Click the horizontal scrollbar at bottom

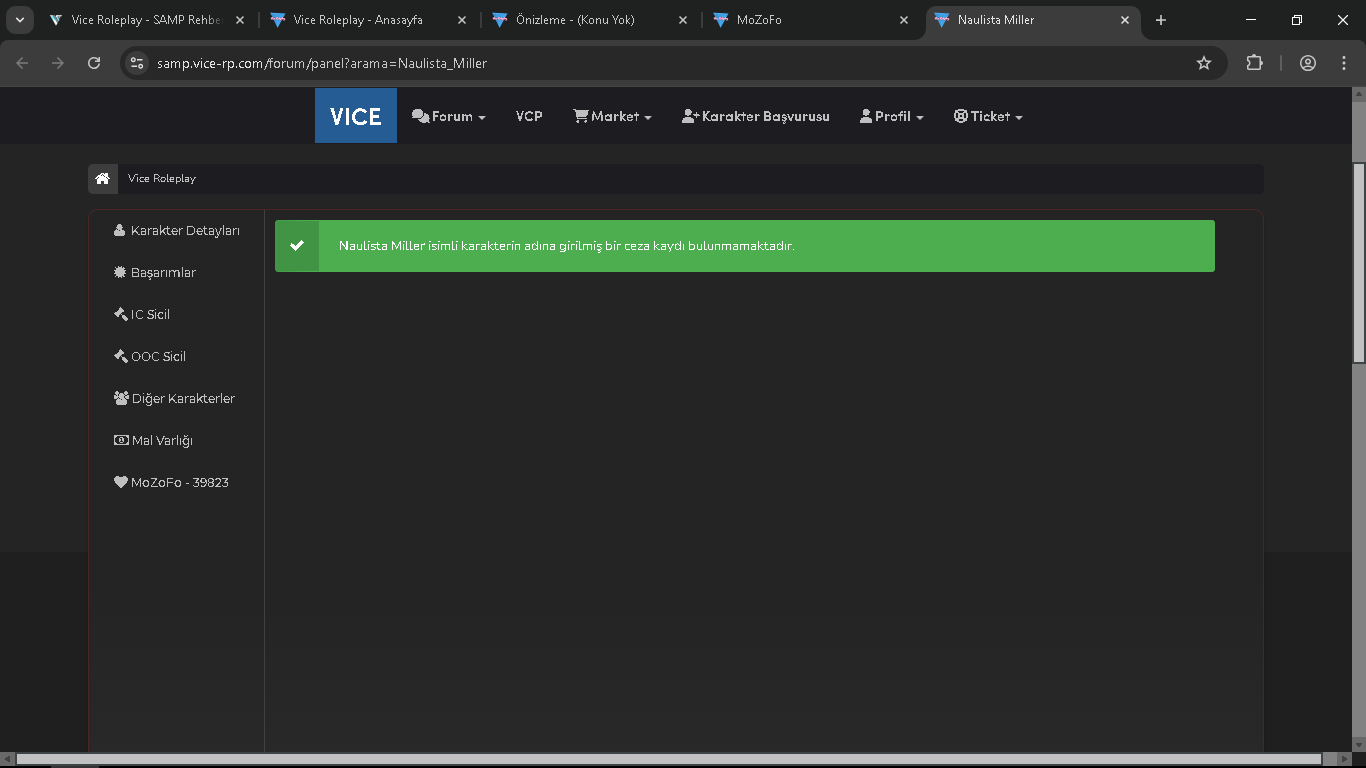click(x=670, y=760)
